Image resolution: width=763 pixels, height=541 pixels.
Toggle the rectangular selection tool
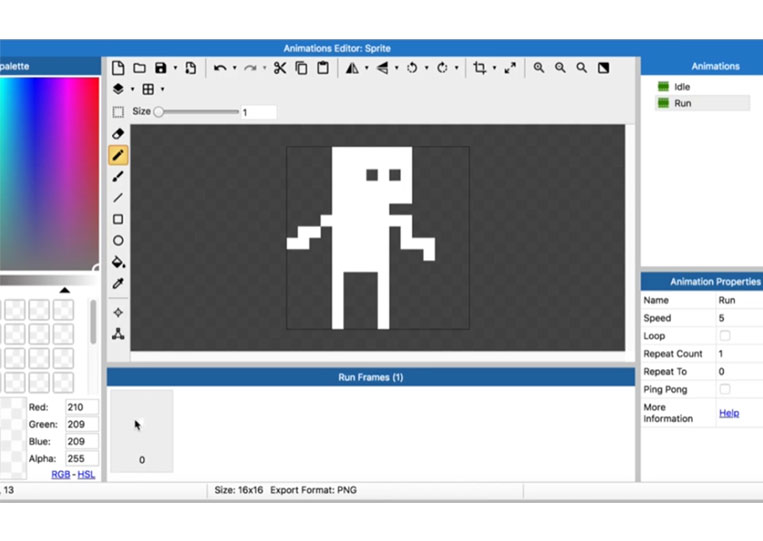(118, 112)
